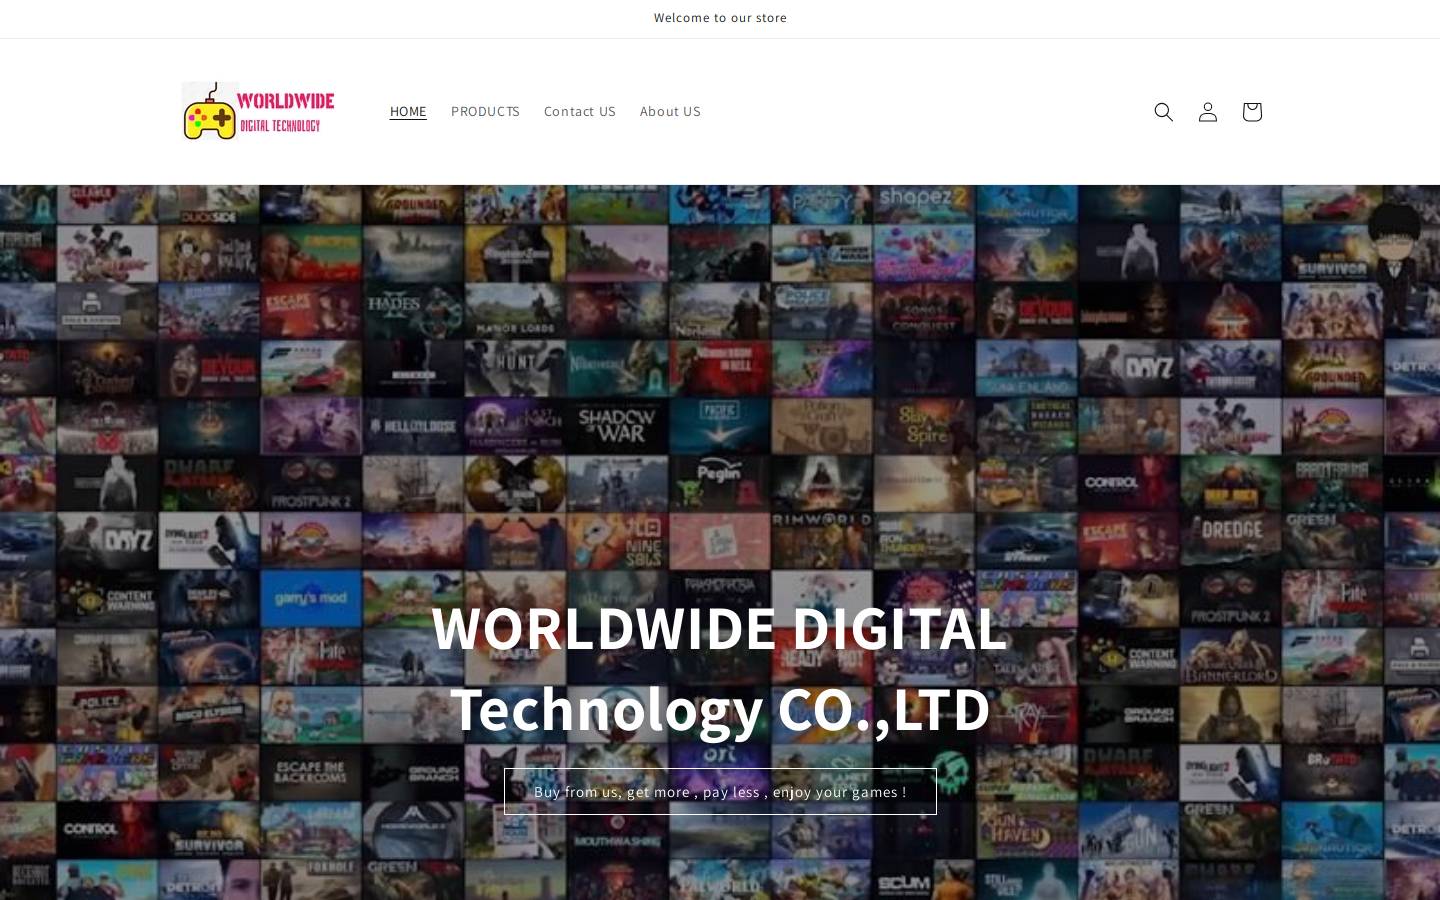Open the PRODUCTS menu item
The height and width of the screenshot is (900, 1440).
[485, 111]
